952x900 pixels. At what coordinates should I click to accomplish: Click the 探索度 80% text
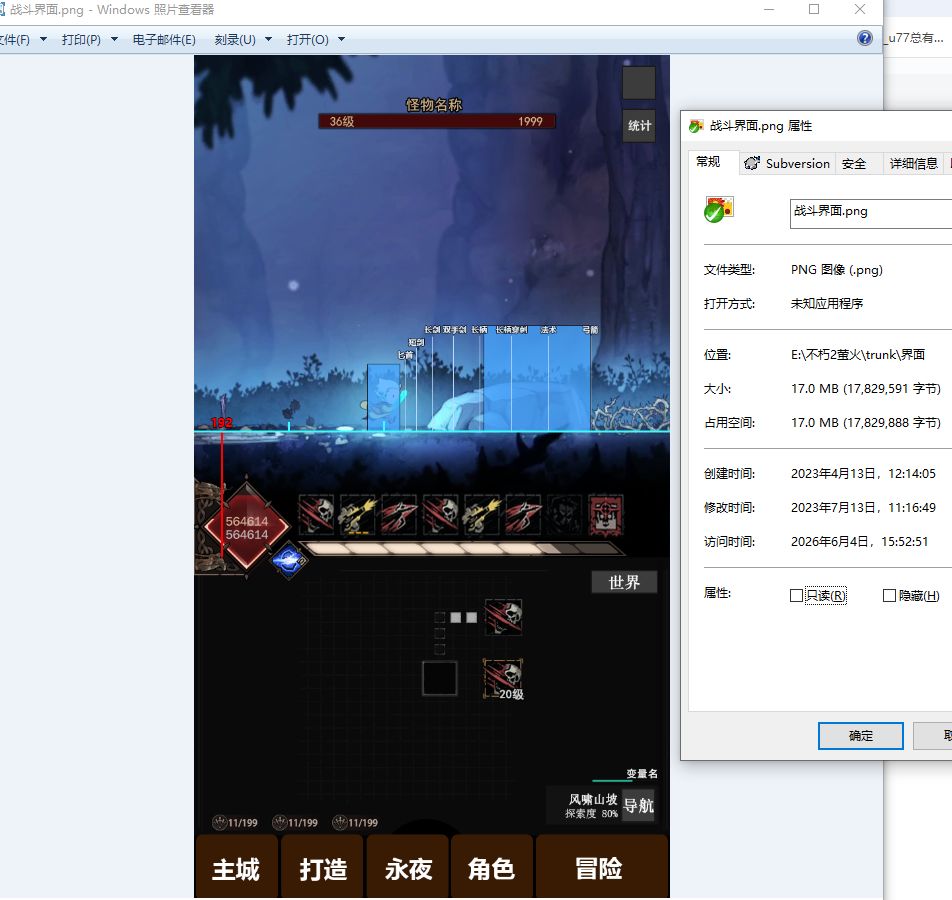[591, 814]
